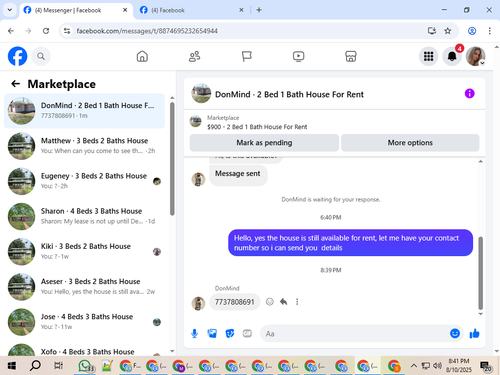Open the Marketplace store icon in top nav
The height and width of the screenshot is (375, 500).
(351, 56)
